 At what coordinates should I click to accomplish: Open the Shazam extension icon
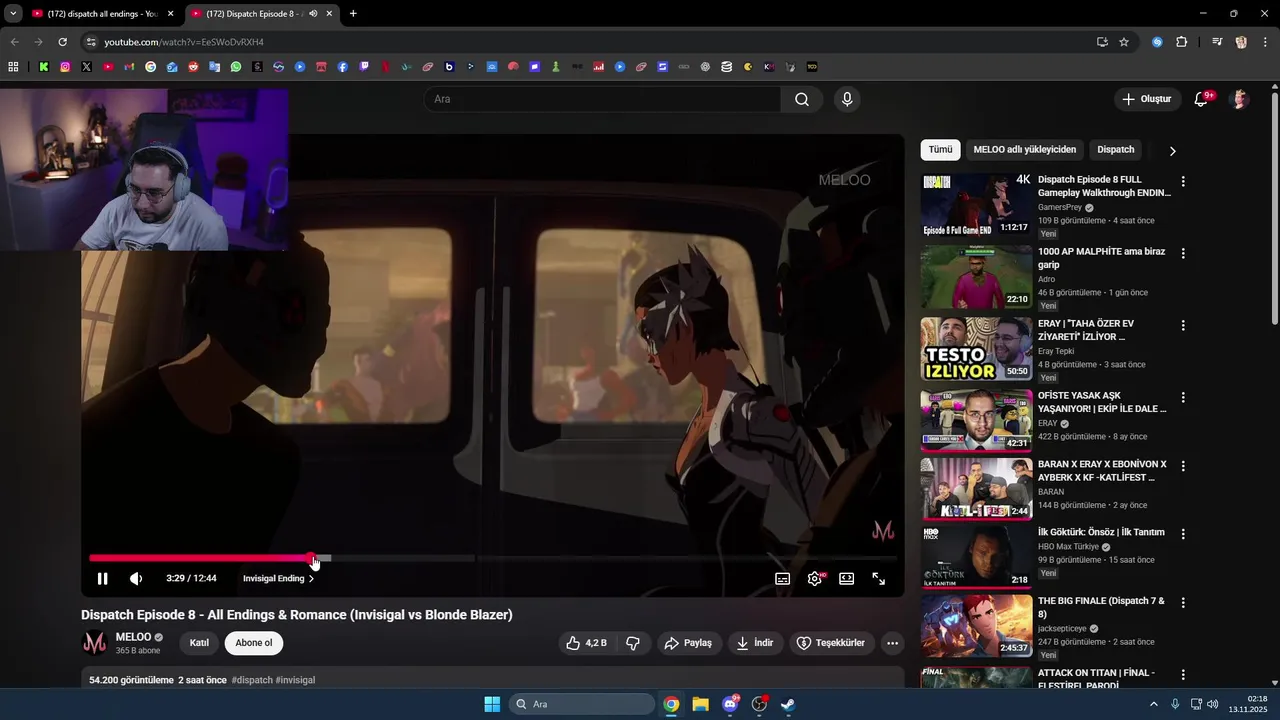click(1157, 42)
